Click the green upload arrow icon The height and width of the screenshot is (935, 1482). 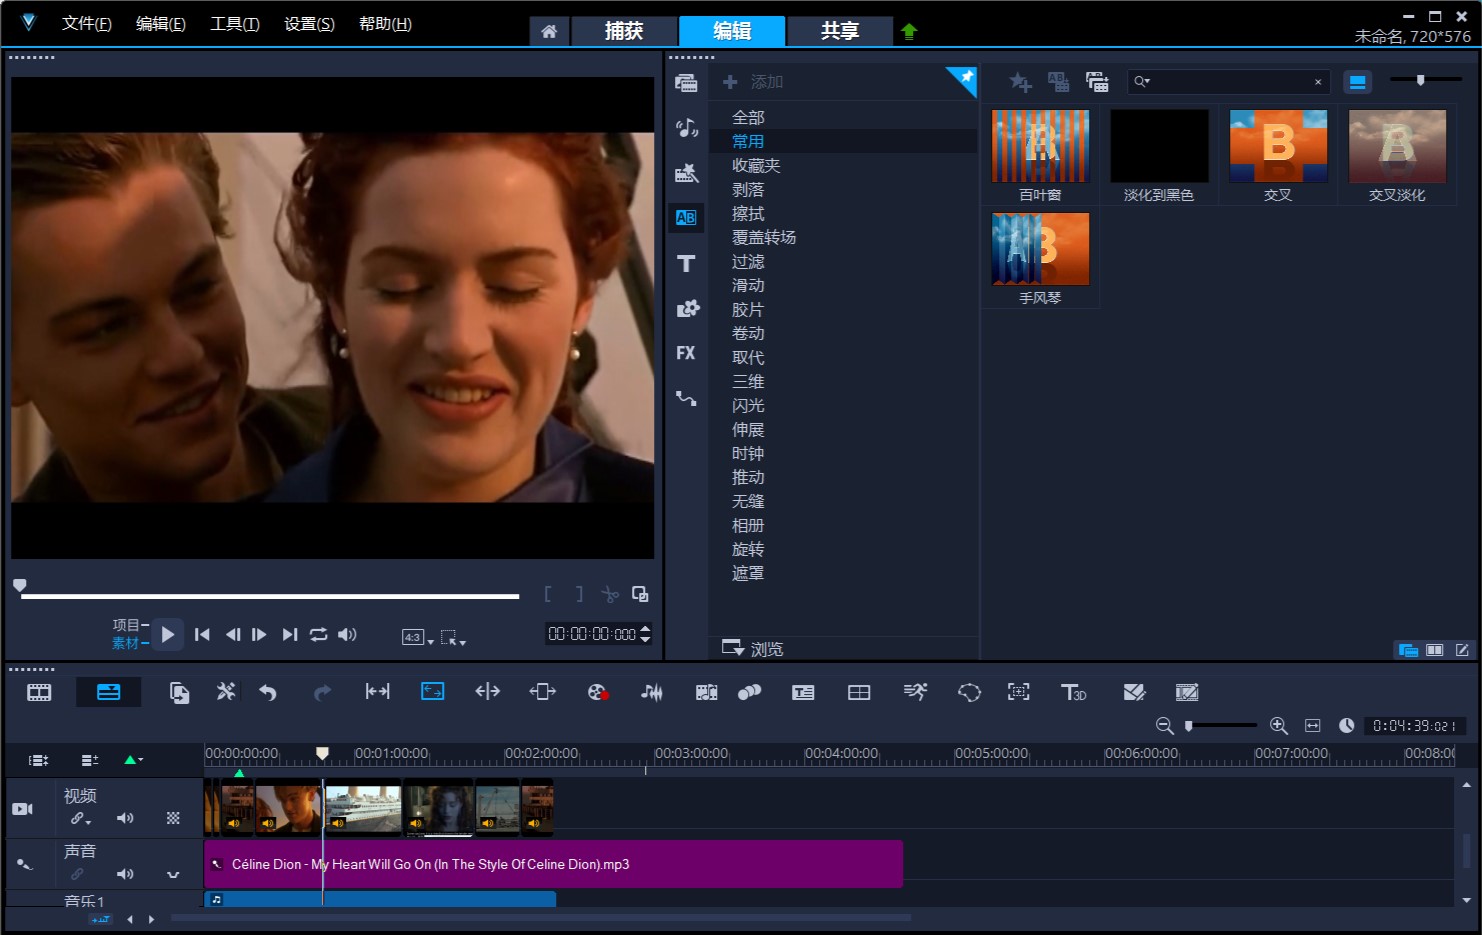pyautogui.click(x=909, y=32)
